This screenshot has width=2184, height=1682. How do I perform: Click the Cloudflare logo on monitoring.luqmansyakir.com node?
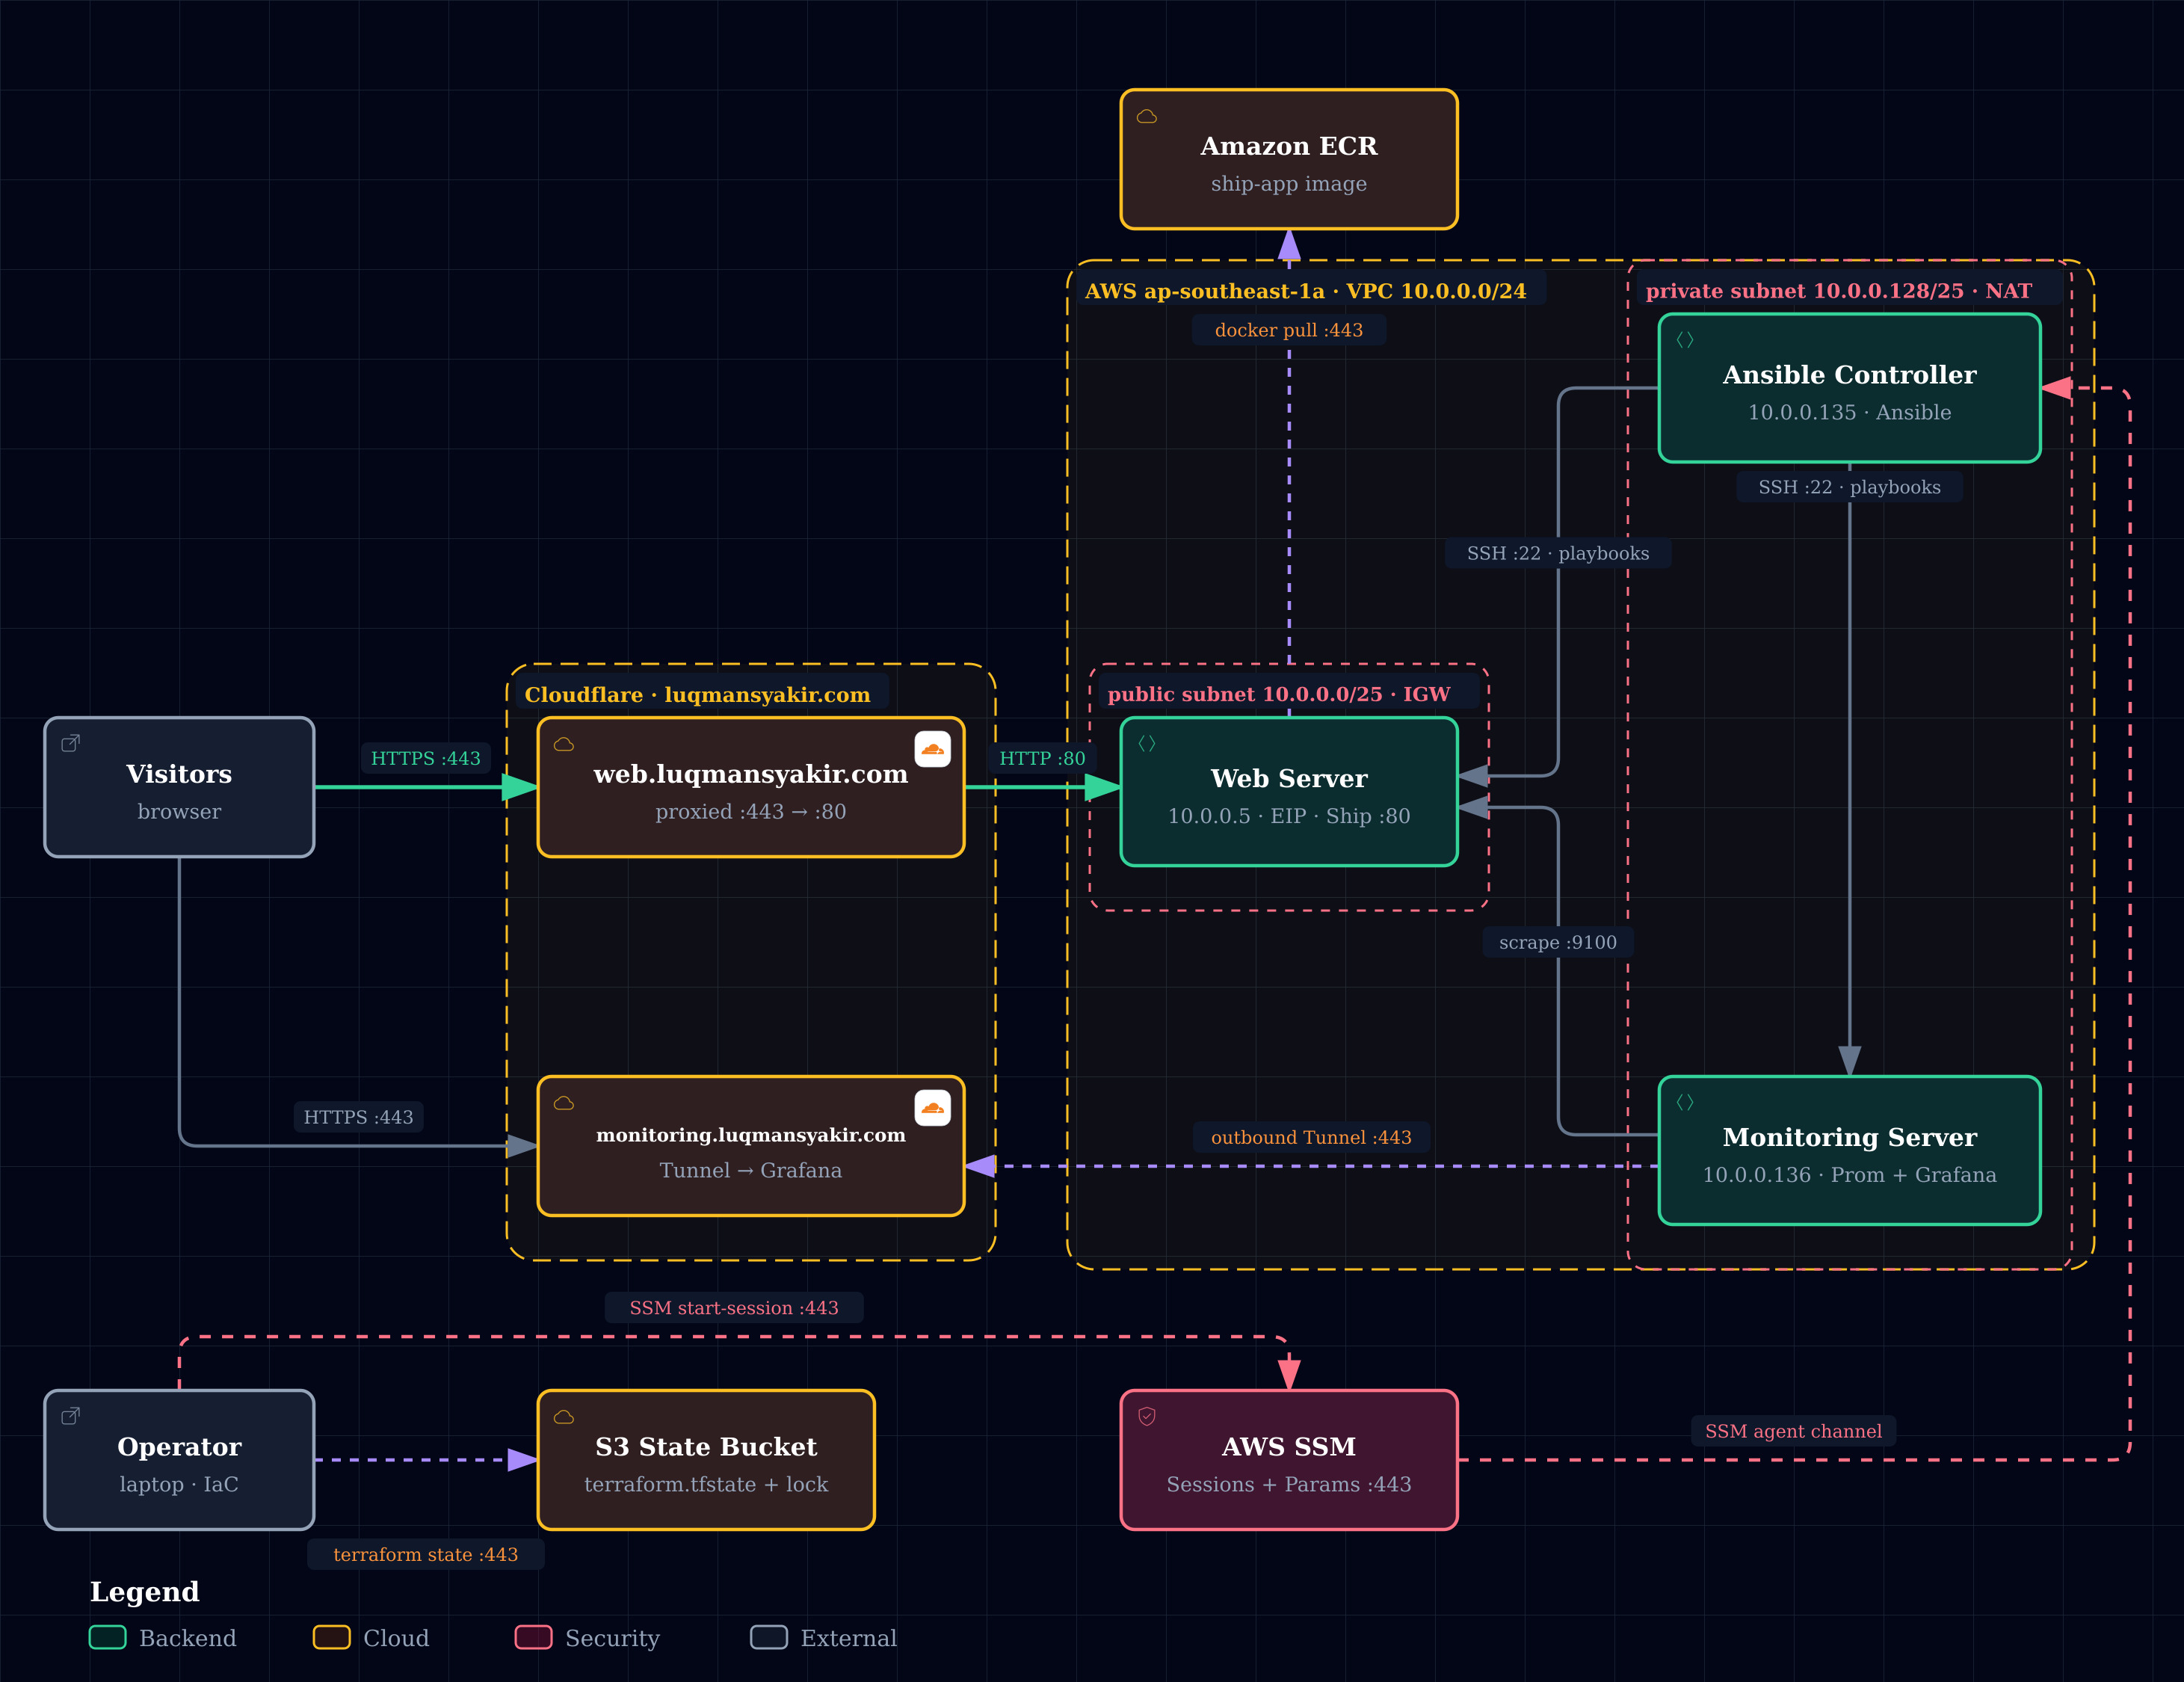(932, 1108)
